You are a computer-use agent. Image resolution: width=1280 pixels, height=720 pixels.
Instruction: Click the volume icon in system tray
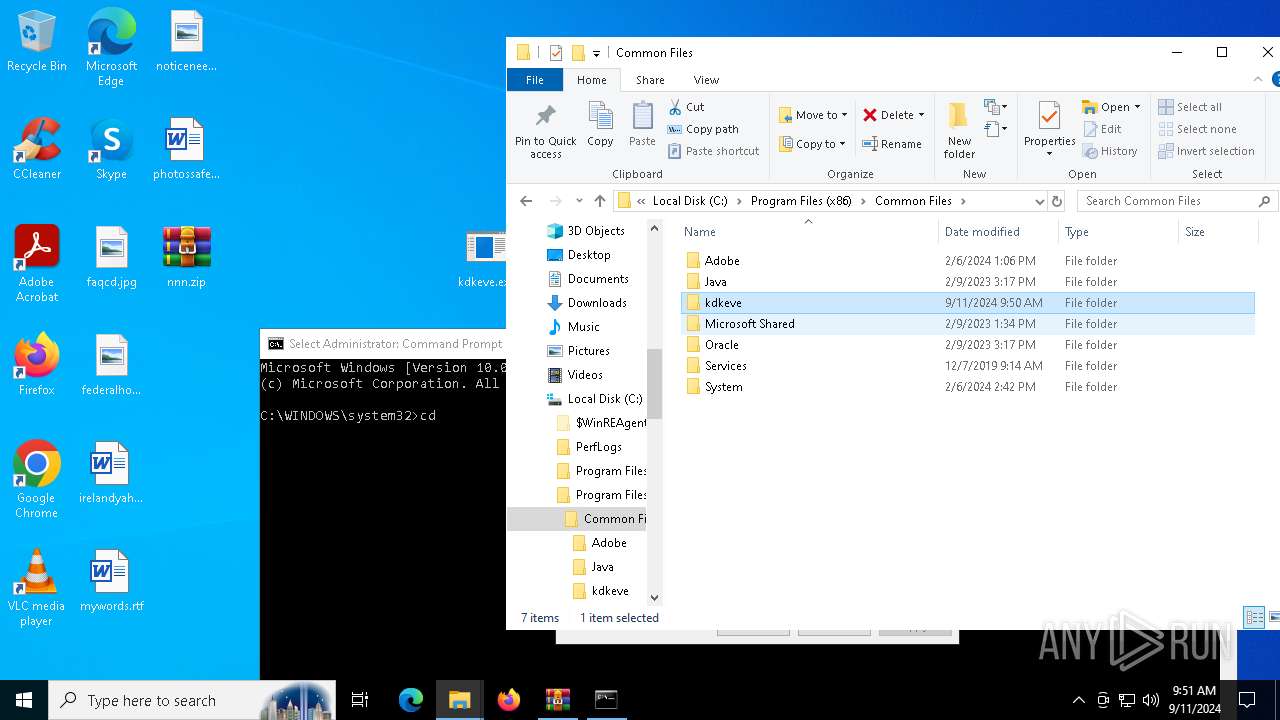1150,700
